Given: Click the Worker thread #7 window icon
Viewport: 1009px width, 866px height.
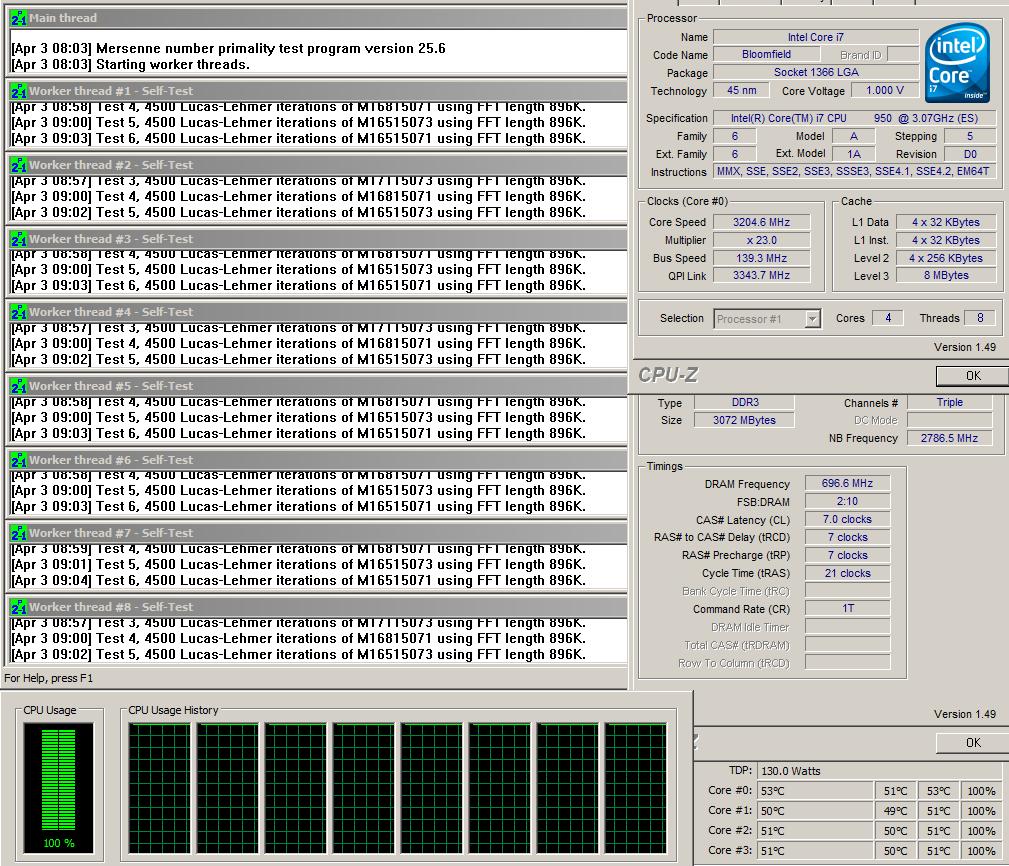Looking at the screenshot, I should point(19,533).
